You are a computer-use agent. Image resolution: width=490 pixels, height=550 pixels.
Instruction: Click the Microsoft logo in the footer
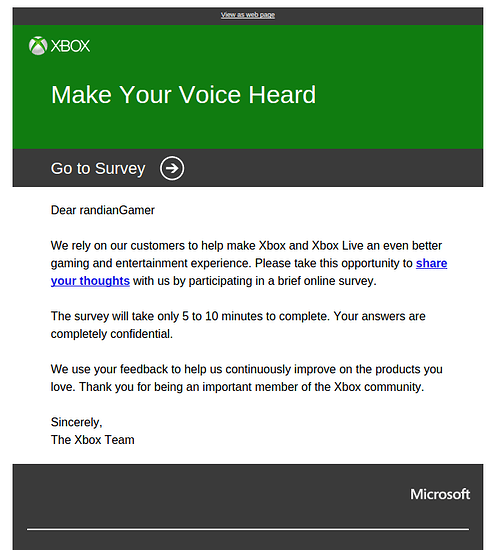coord(440,494)
